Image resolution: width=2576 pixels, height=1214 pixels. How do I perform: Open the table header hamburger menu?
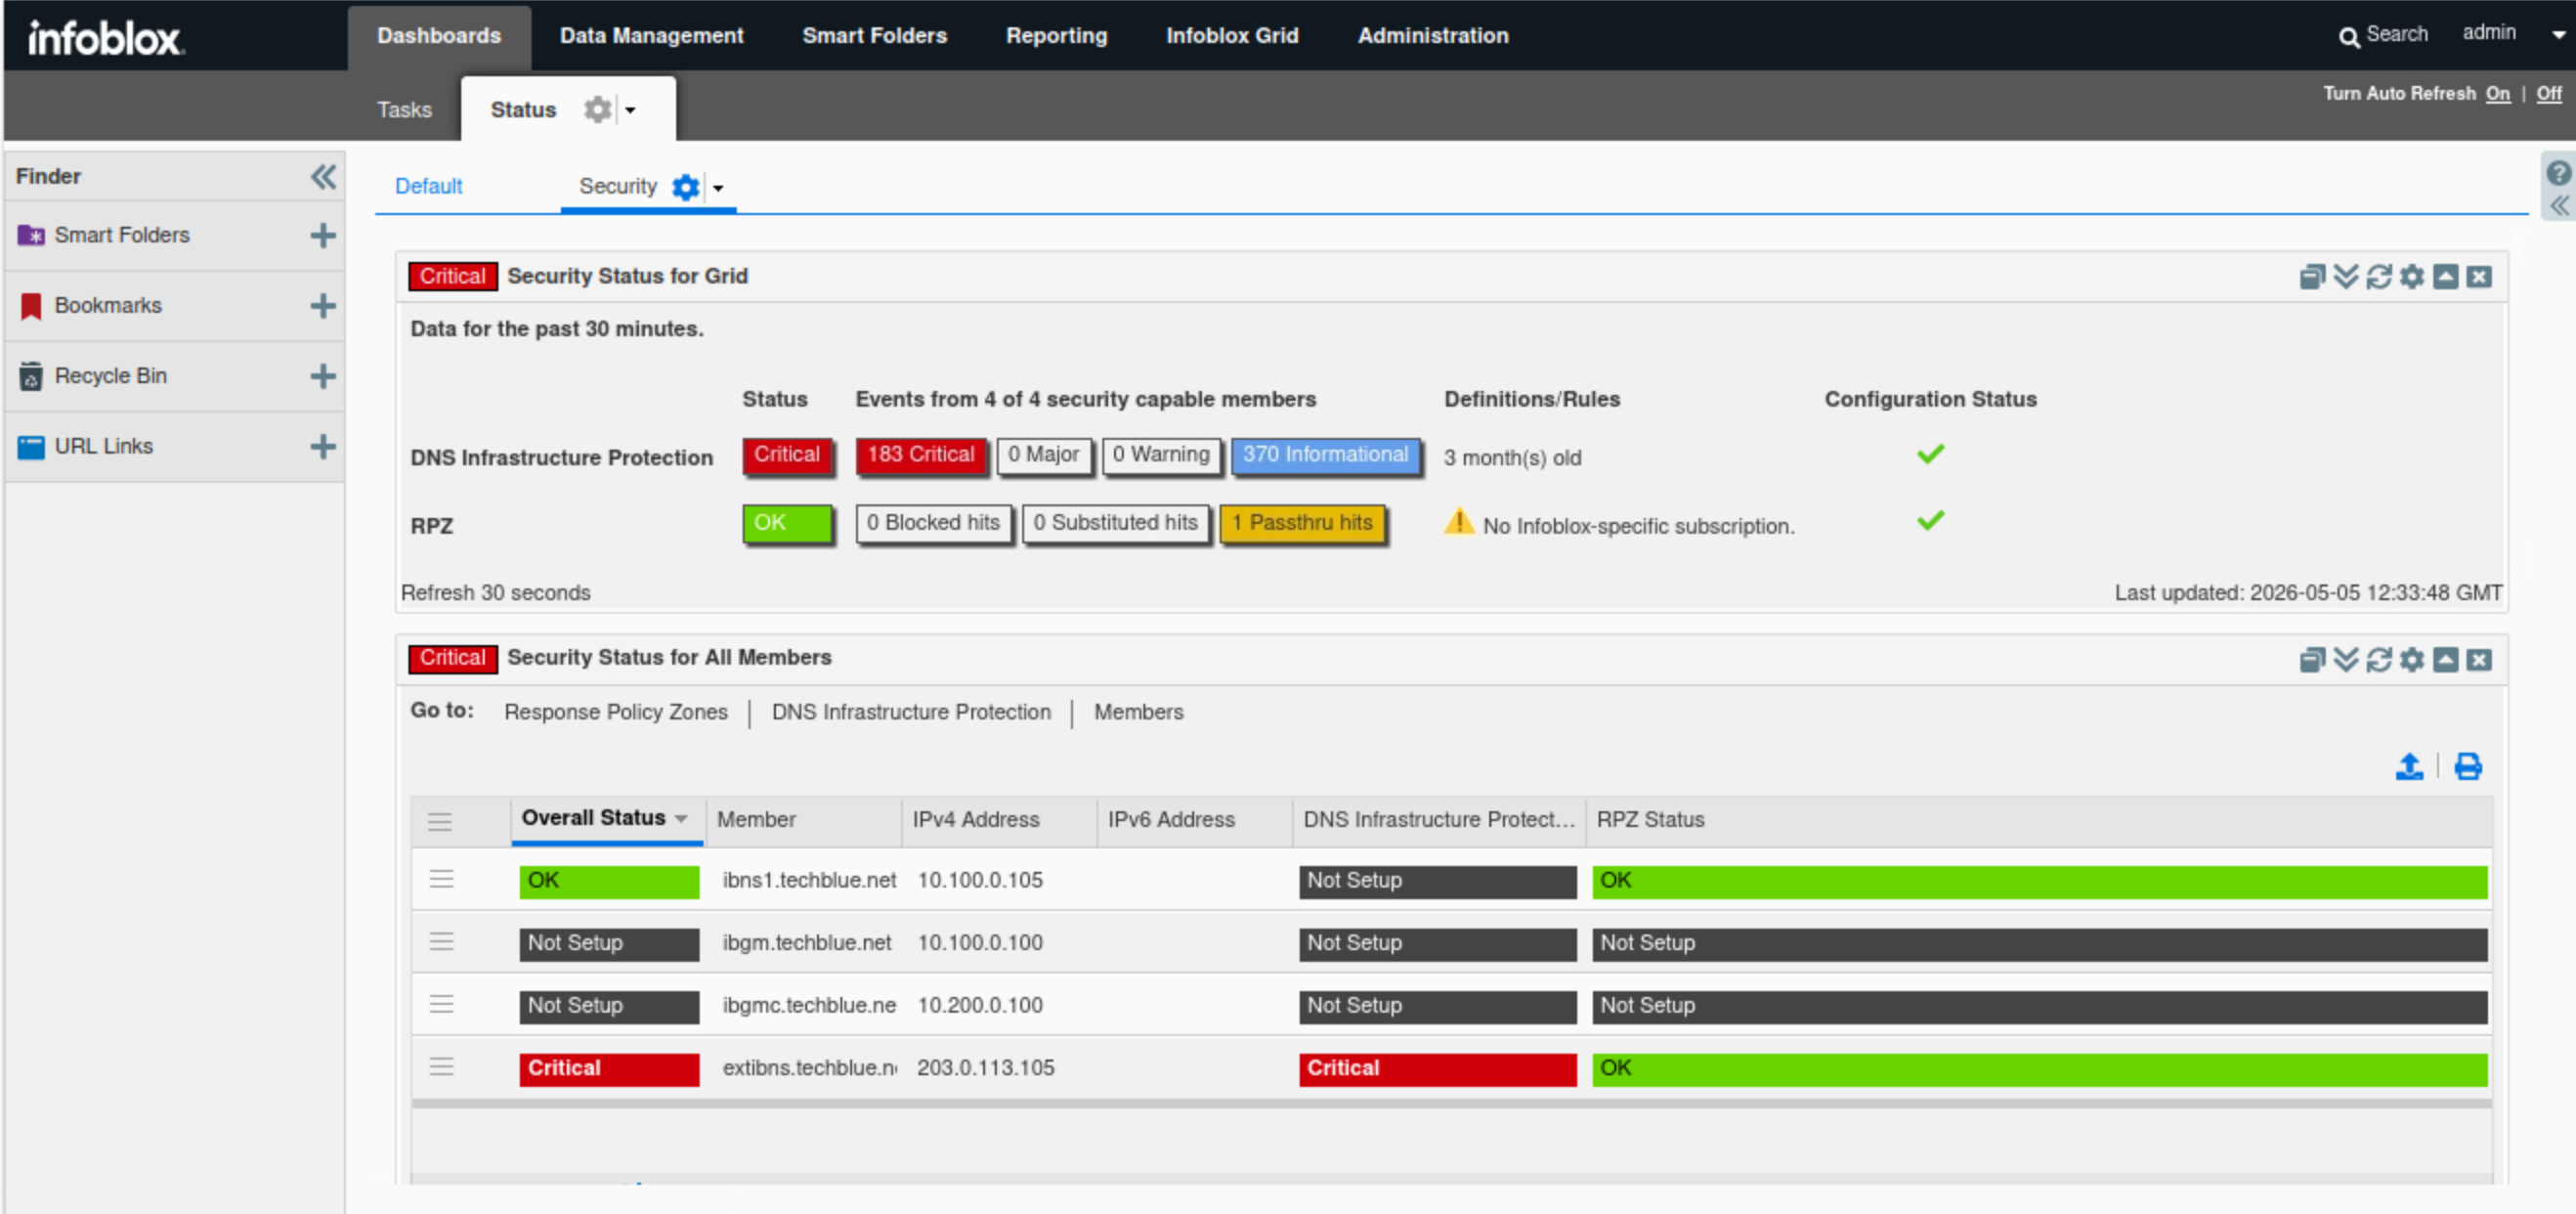coord(439,822)
